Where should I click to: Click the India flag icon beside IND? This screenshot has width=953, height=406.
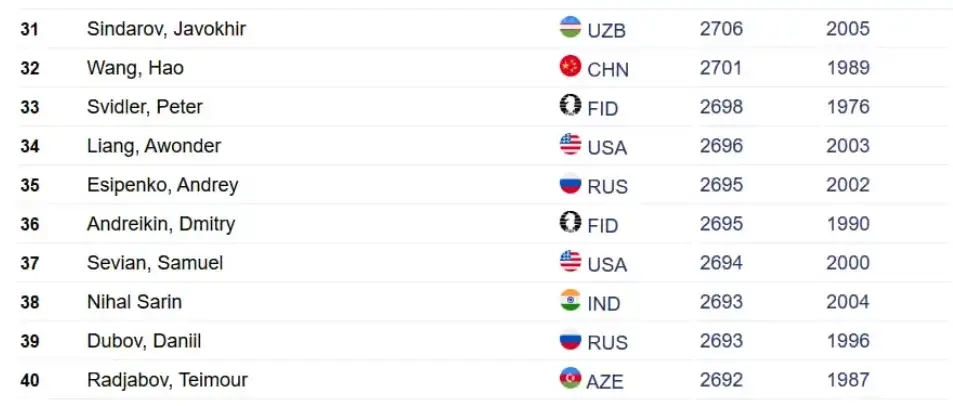coord(570,300)
